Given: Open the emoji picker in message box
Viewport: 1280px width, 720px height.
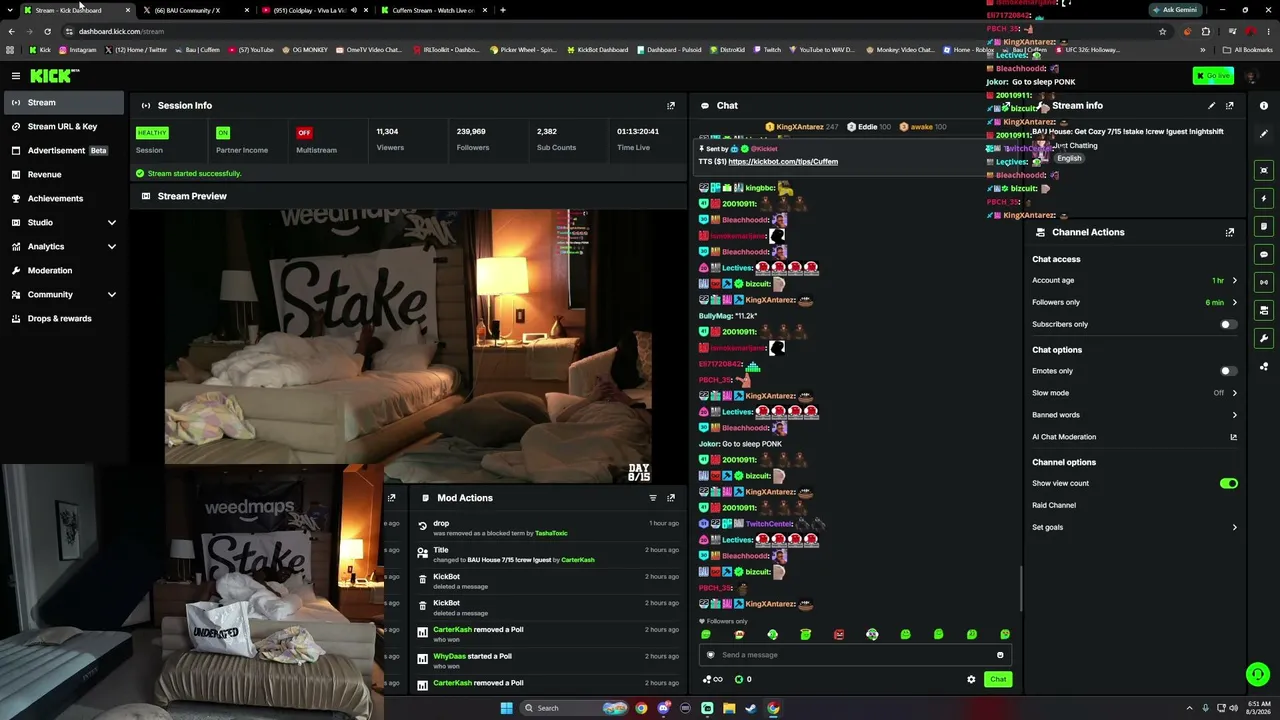Looking at the screenshot, I should [x=1000, y=655].
